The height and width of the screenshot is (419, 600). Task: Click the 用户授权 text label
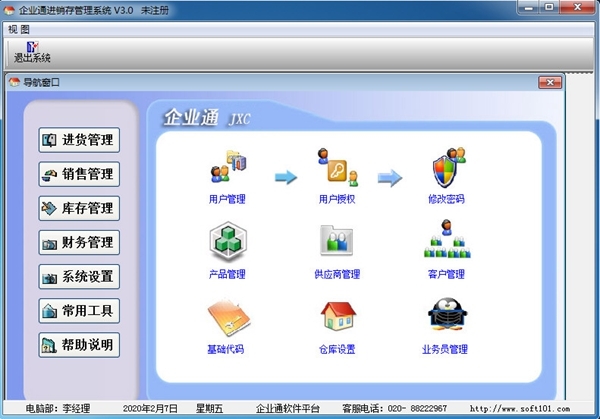(x=337, y=199)
